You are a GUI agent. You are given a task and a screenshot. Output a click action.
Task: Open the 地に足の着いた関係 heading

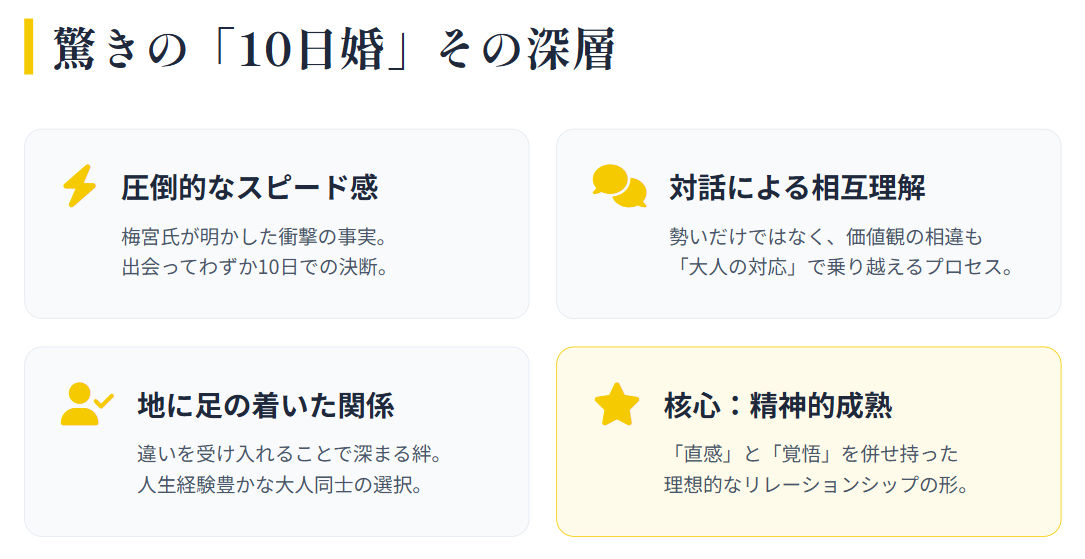265,405
